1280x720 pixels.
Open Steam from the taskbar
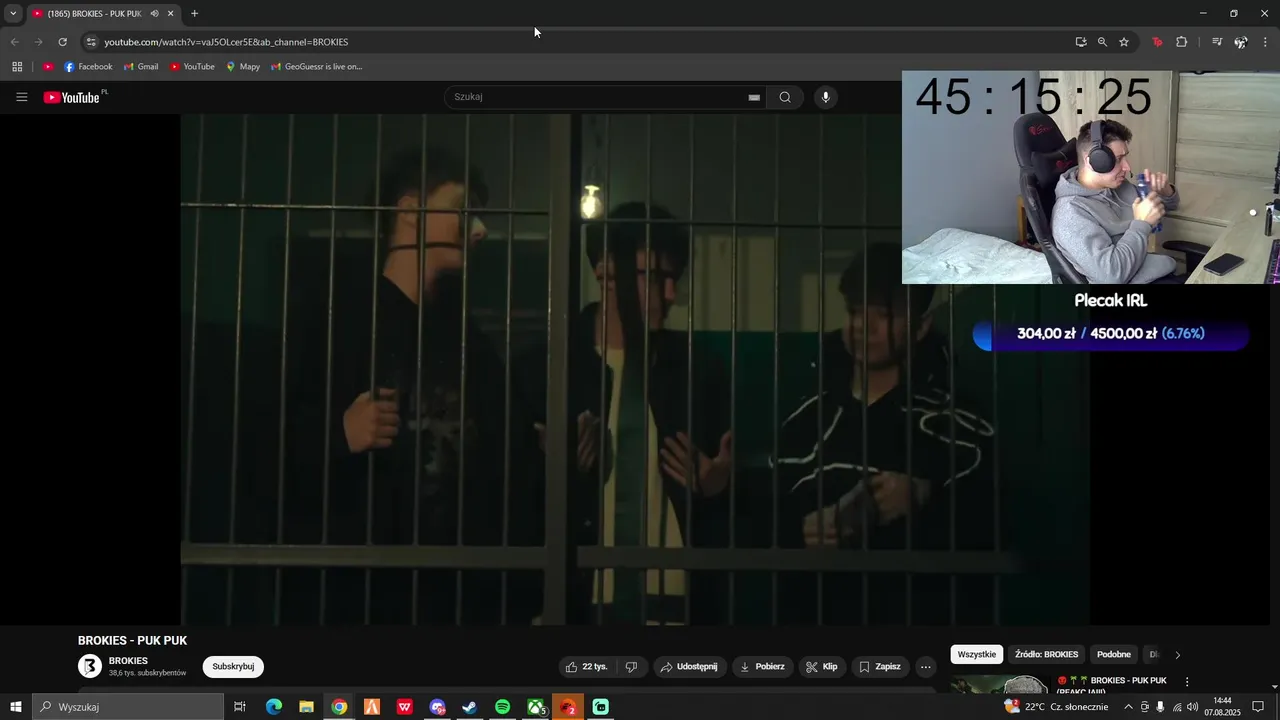click(x=470, y=707)
